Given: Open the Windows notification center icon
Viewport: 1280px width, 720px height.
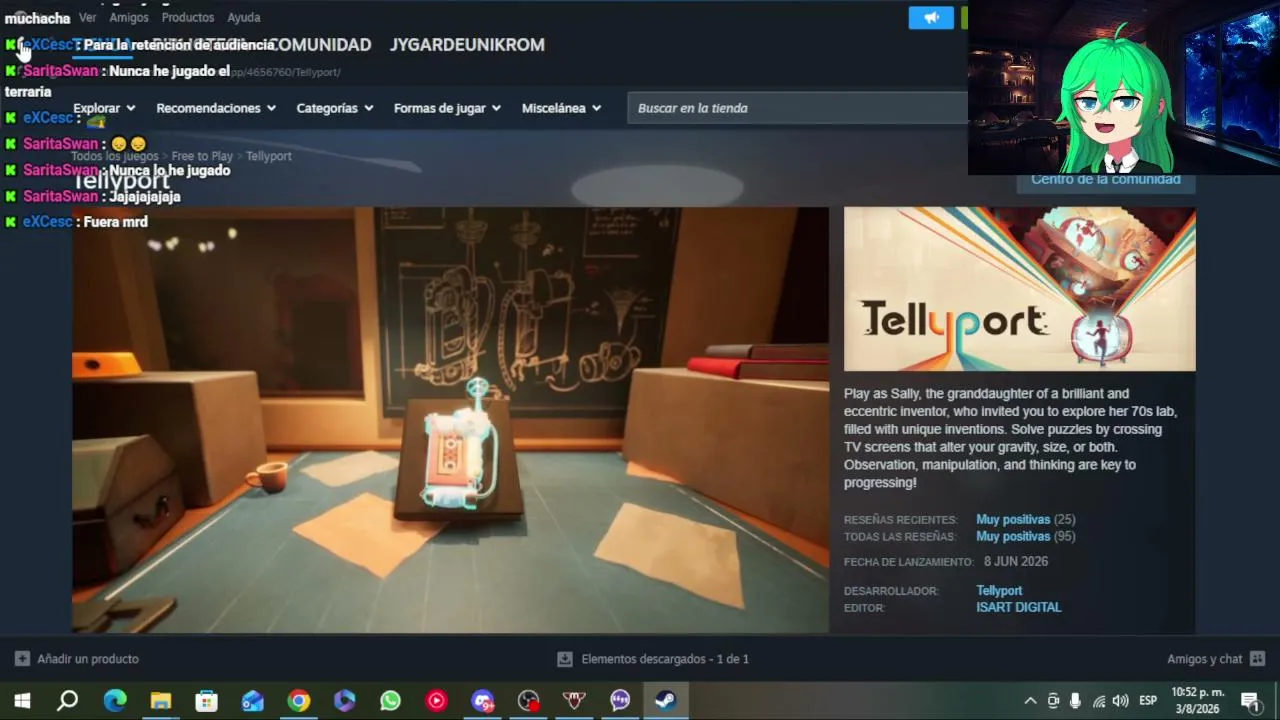Looking at the screenshot, I should 1250,701.
